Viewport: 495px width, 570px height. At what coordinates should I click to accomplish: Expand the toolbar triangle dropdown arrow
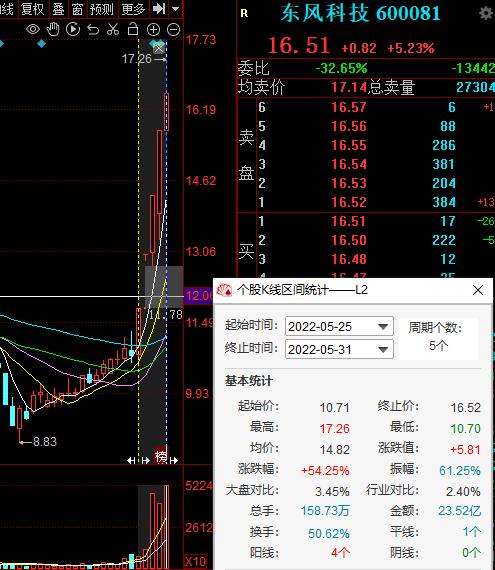(x=176, y=8)
